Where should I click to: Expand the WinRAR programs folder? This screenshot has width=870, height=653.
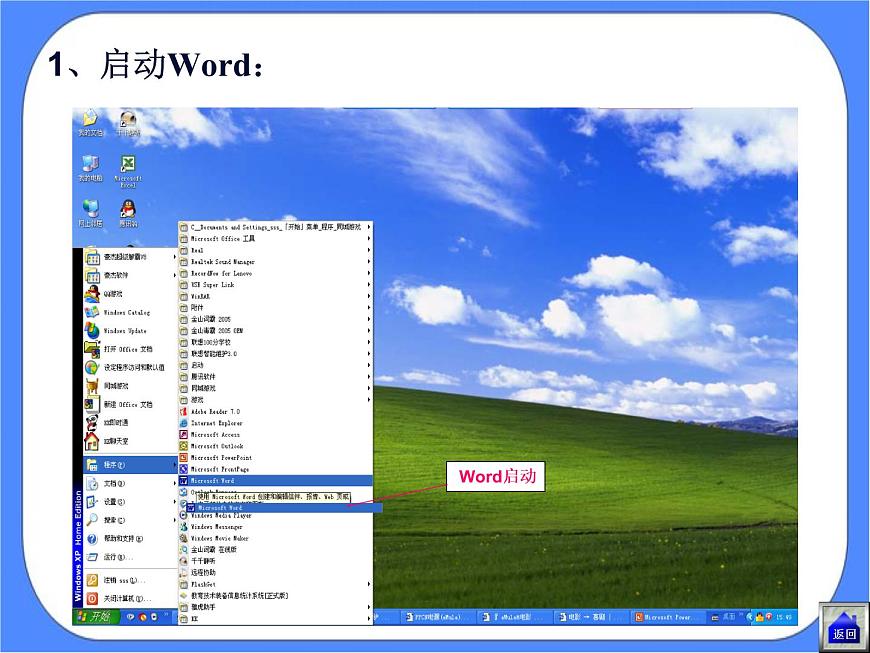click(275, 296)
